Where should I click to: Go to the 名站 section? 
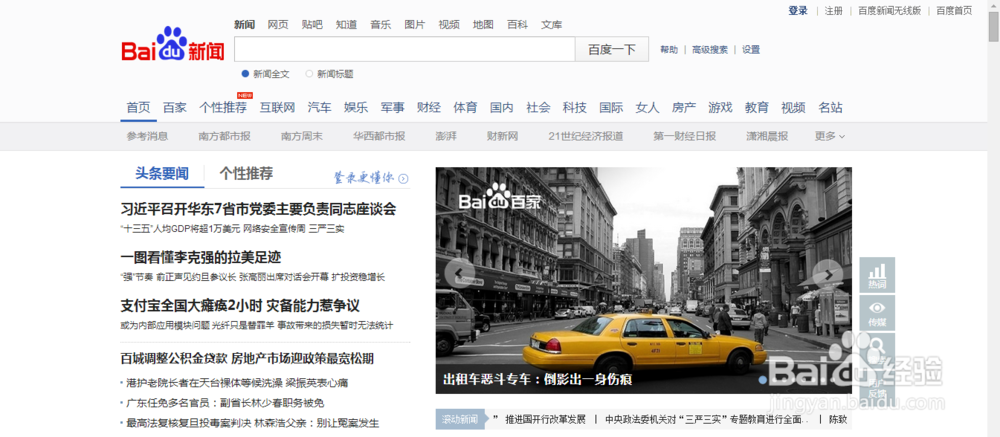[x=830, y=108]
